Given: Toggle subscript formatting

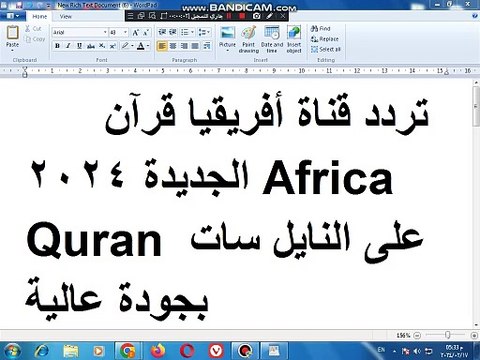Looking at the screenshot, I should point(102,46).
